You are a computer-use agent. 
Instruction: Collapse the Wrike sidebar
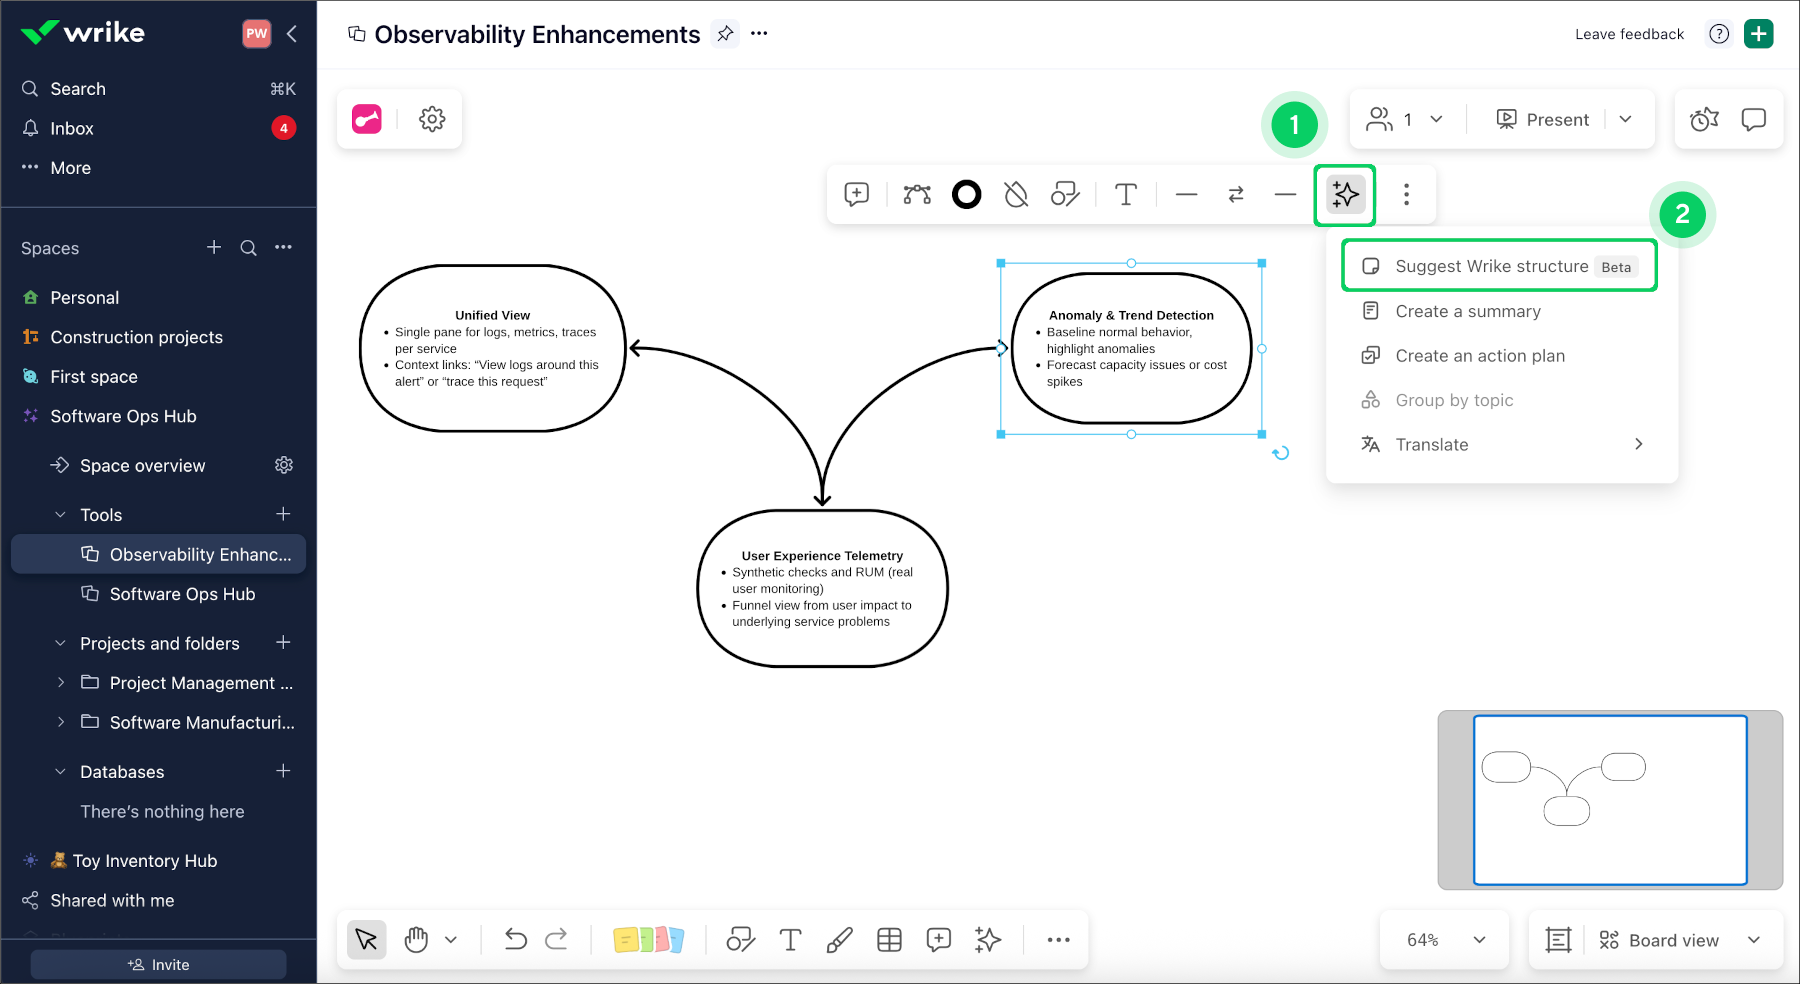click(292, 34)
